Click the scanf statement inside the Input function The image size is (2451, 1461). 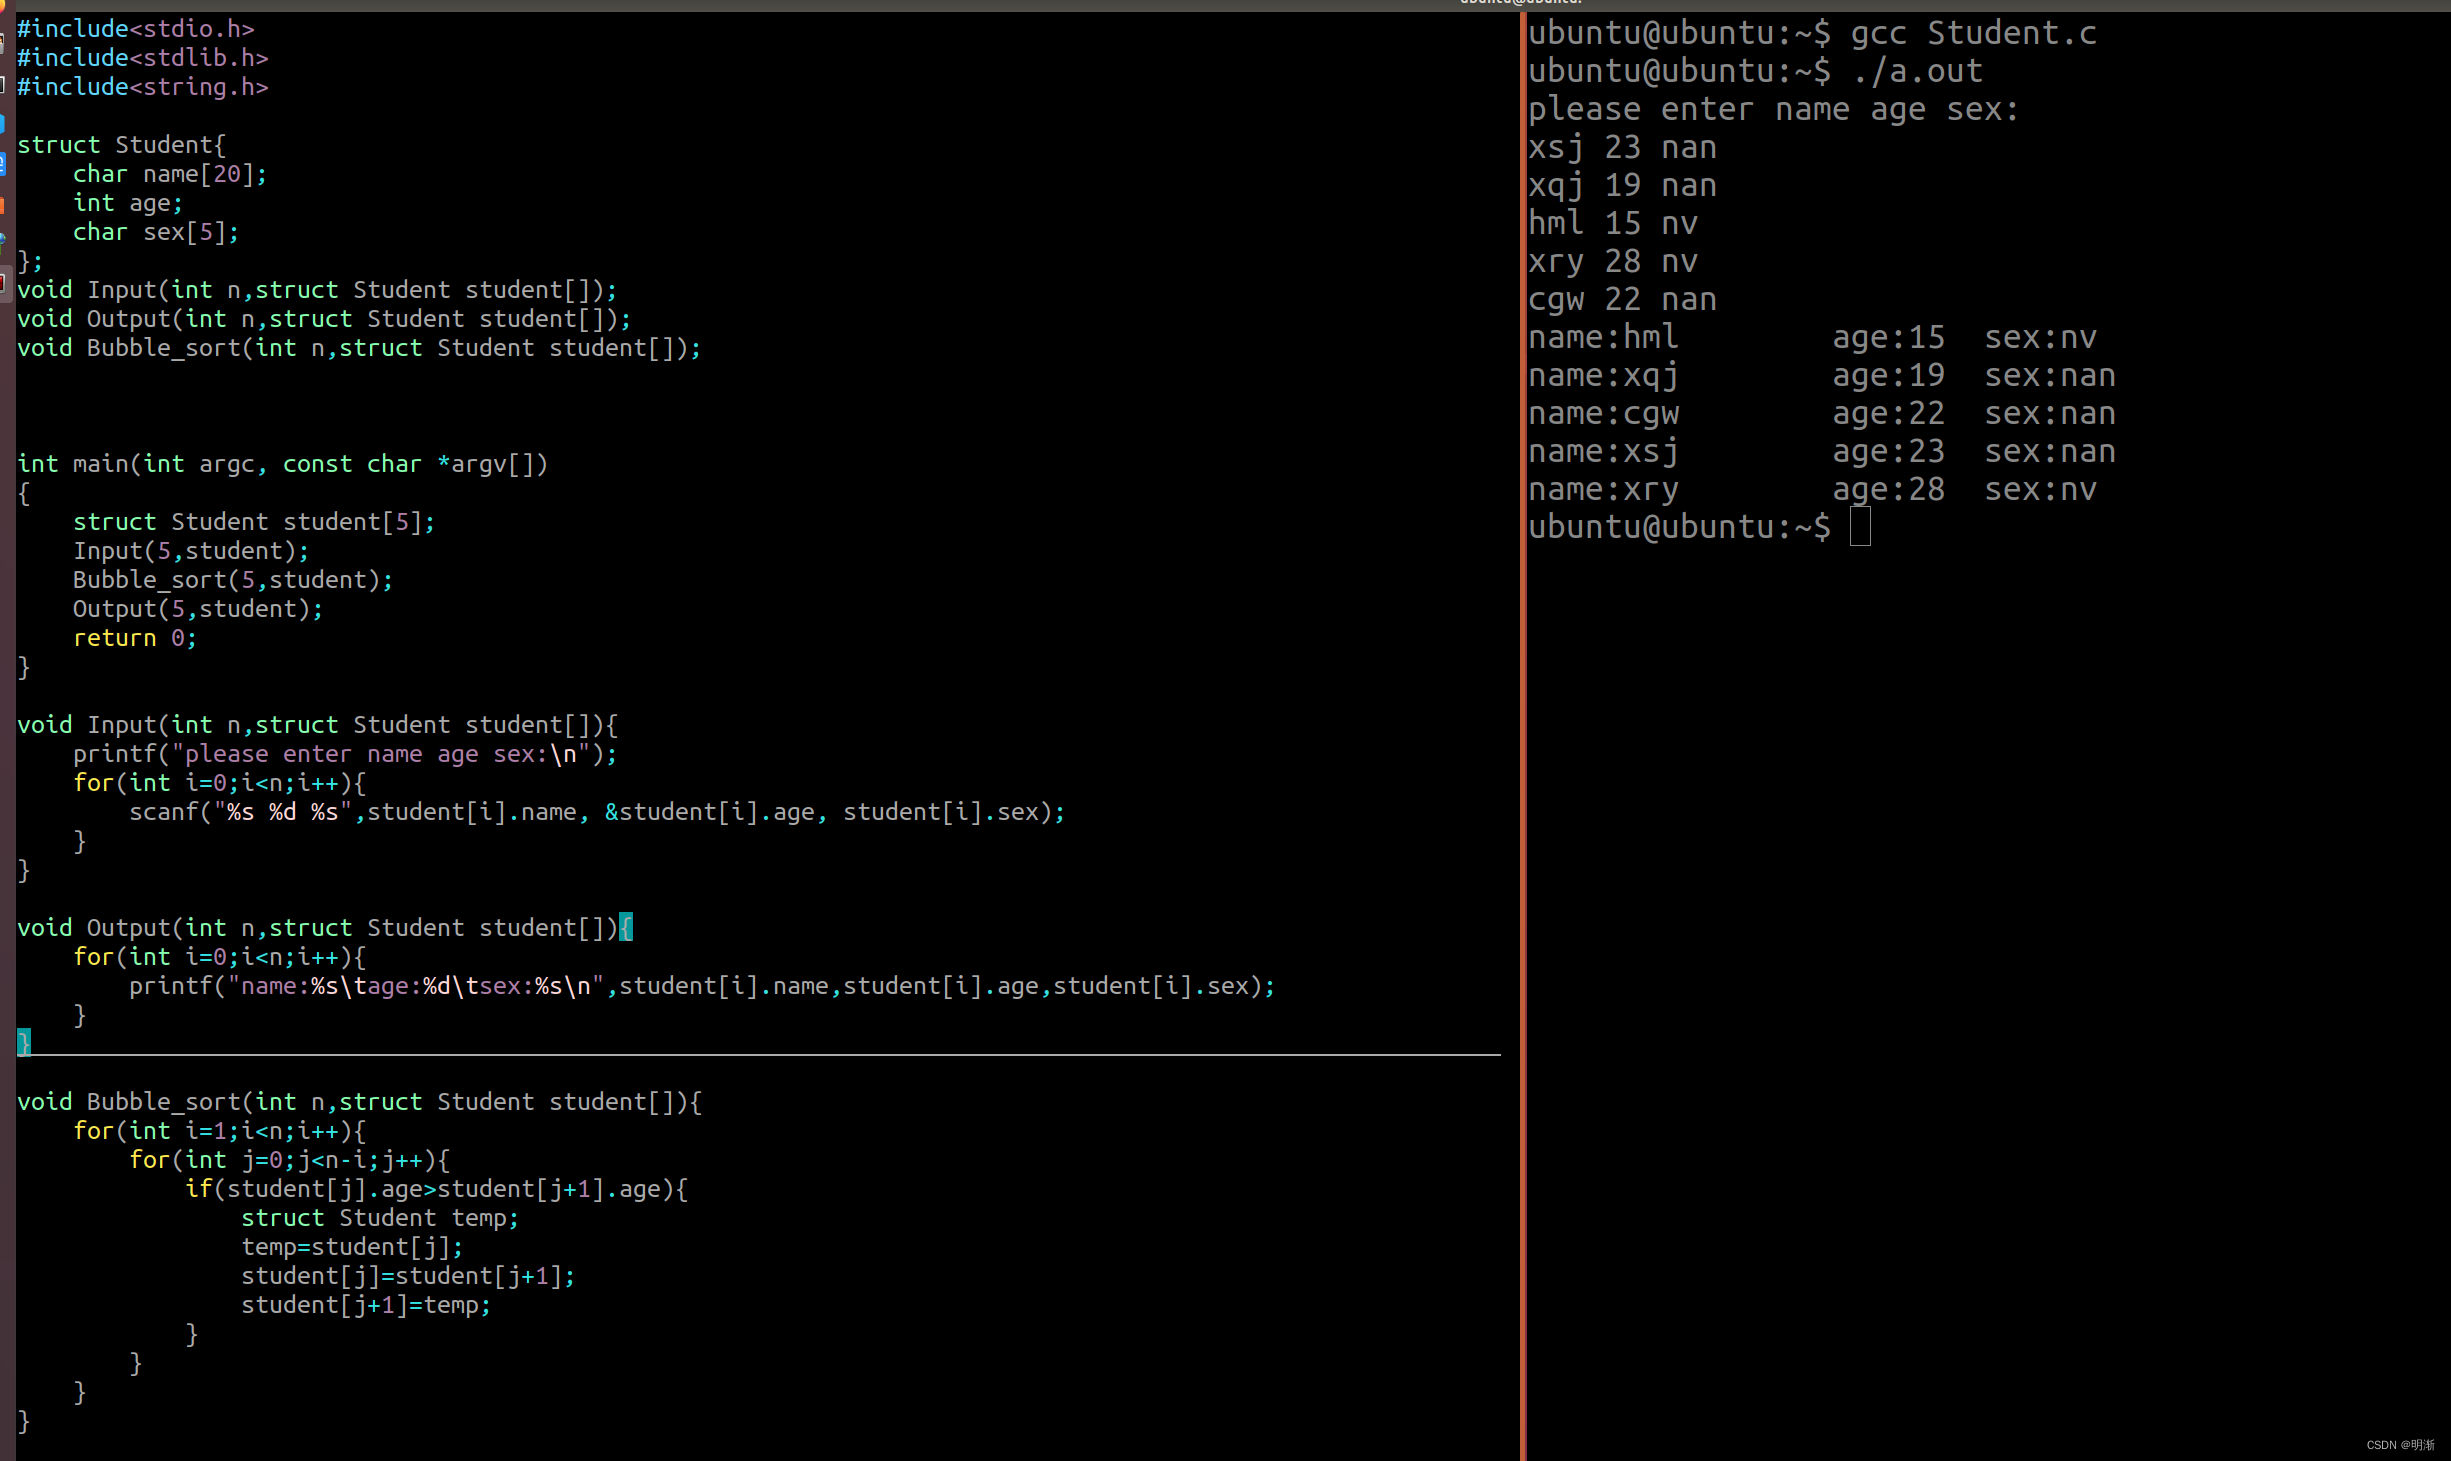[596, 812]
